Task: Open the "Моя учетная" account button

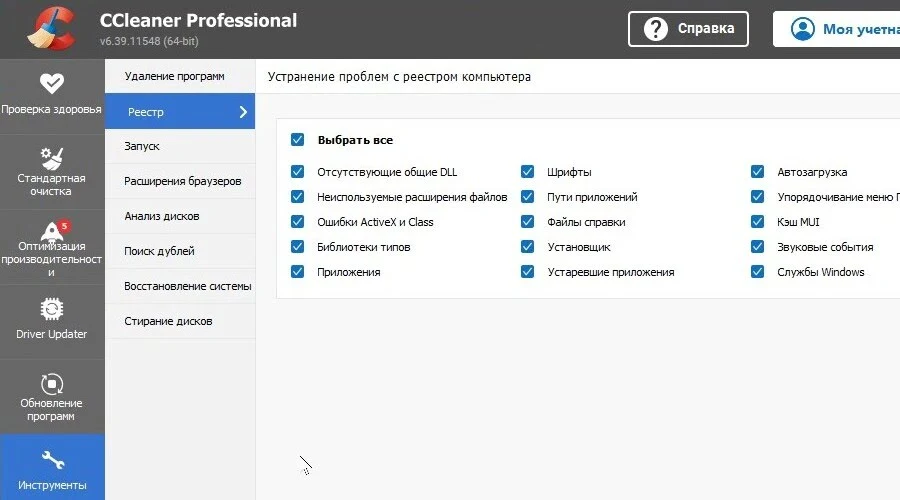Action: (x=840, y=29)
